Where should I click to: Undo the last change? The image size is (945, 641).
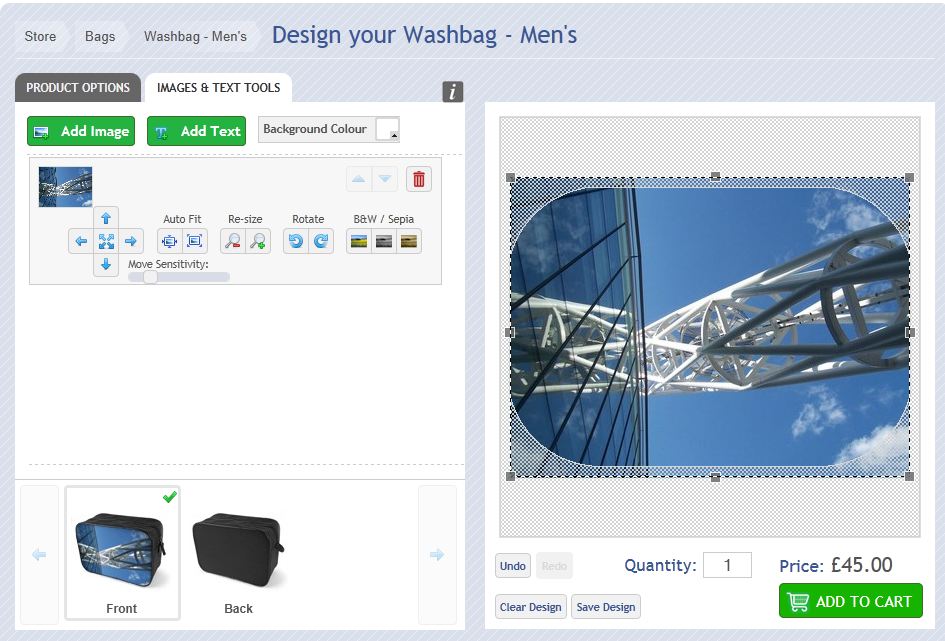pos(513,566)
